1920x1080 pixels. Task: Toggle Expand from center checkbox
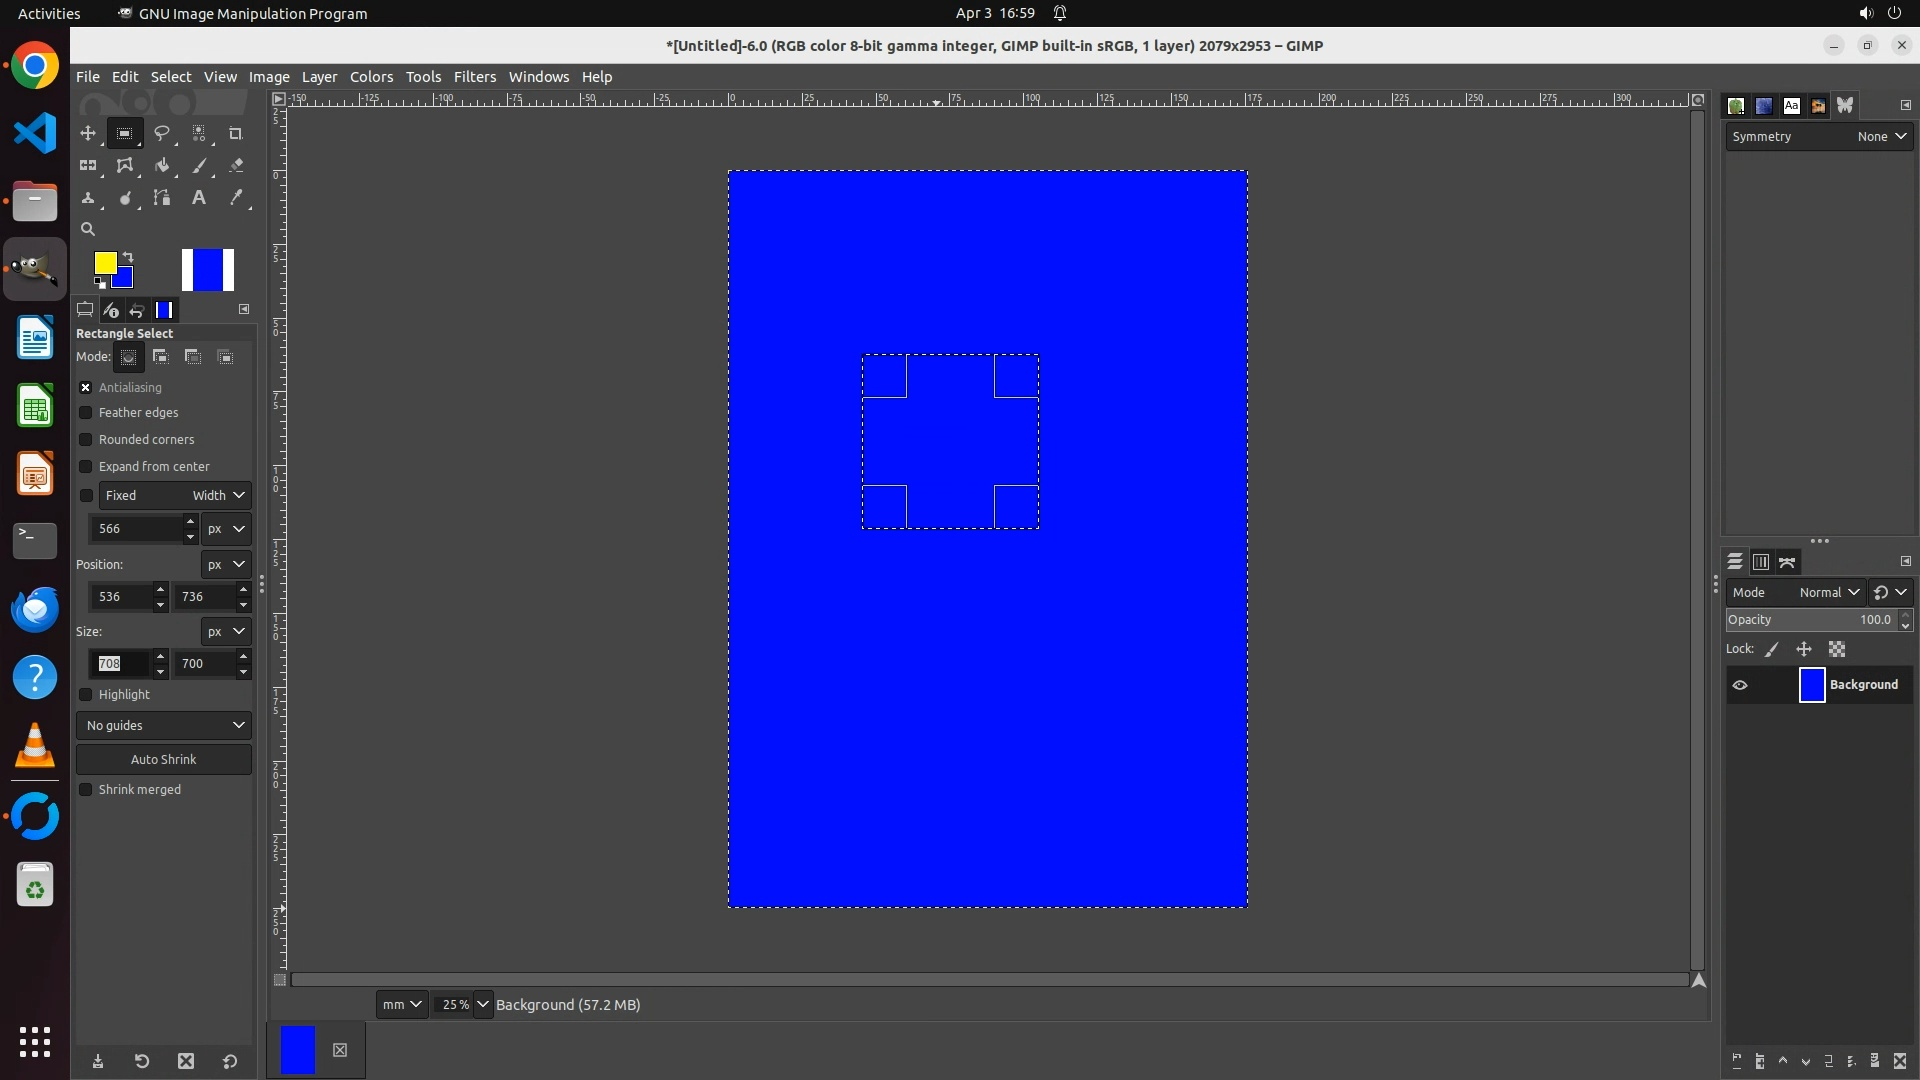click(86, 467)
